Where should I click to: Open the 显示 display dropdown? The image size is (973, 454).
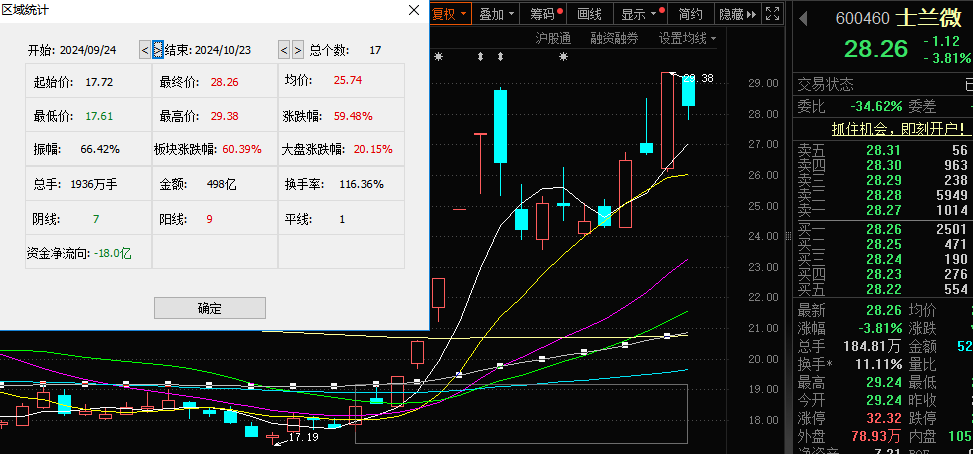[639, 14]
